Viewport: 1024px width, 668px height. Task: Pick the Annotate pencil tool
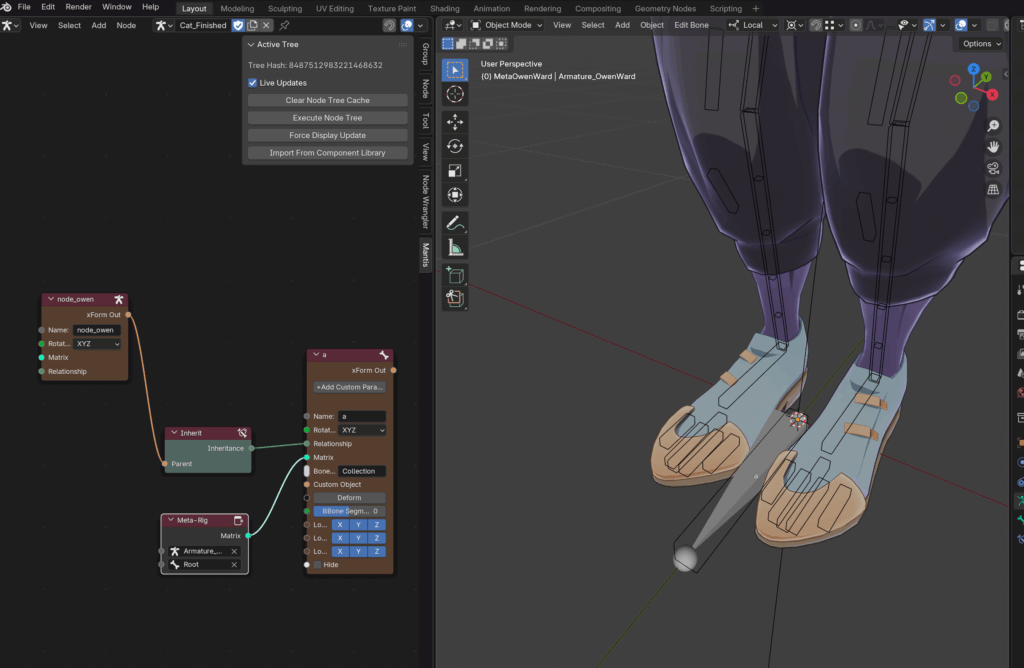tap(455, 222)
